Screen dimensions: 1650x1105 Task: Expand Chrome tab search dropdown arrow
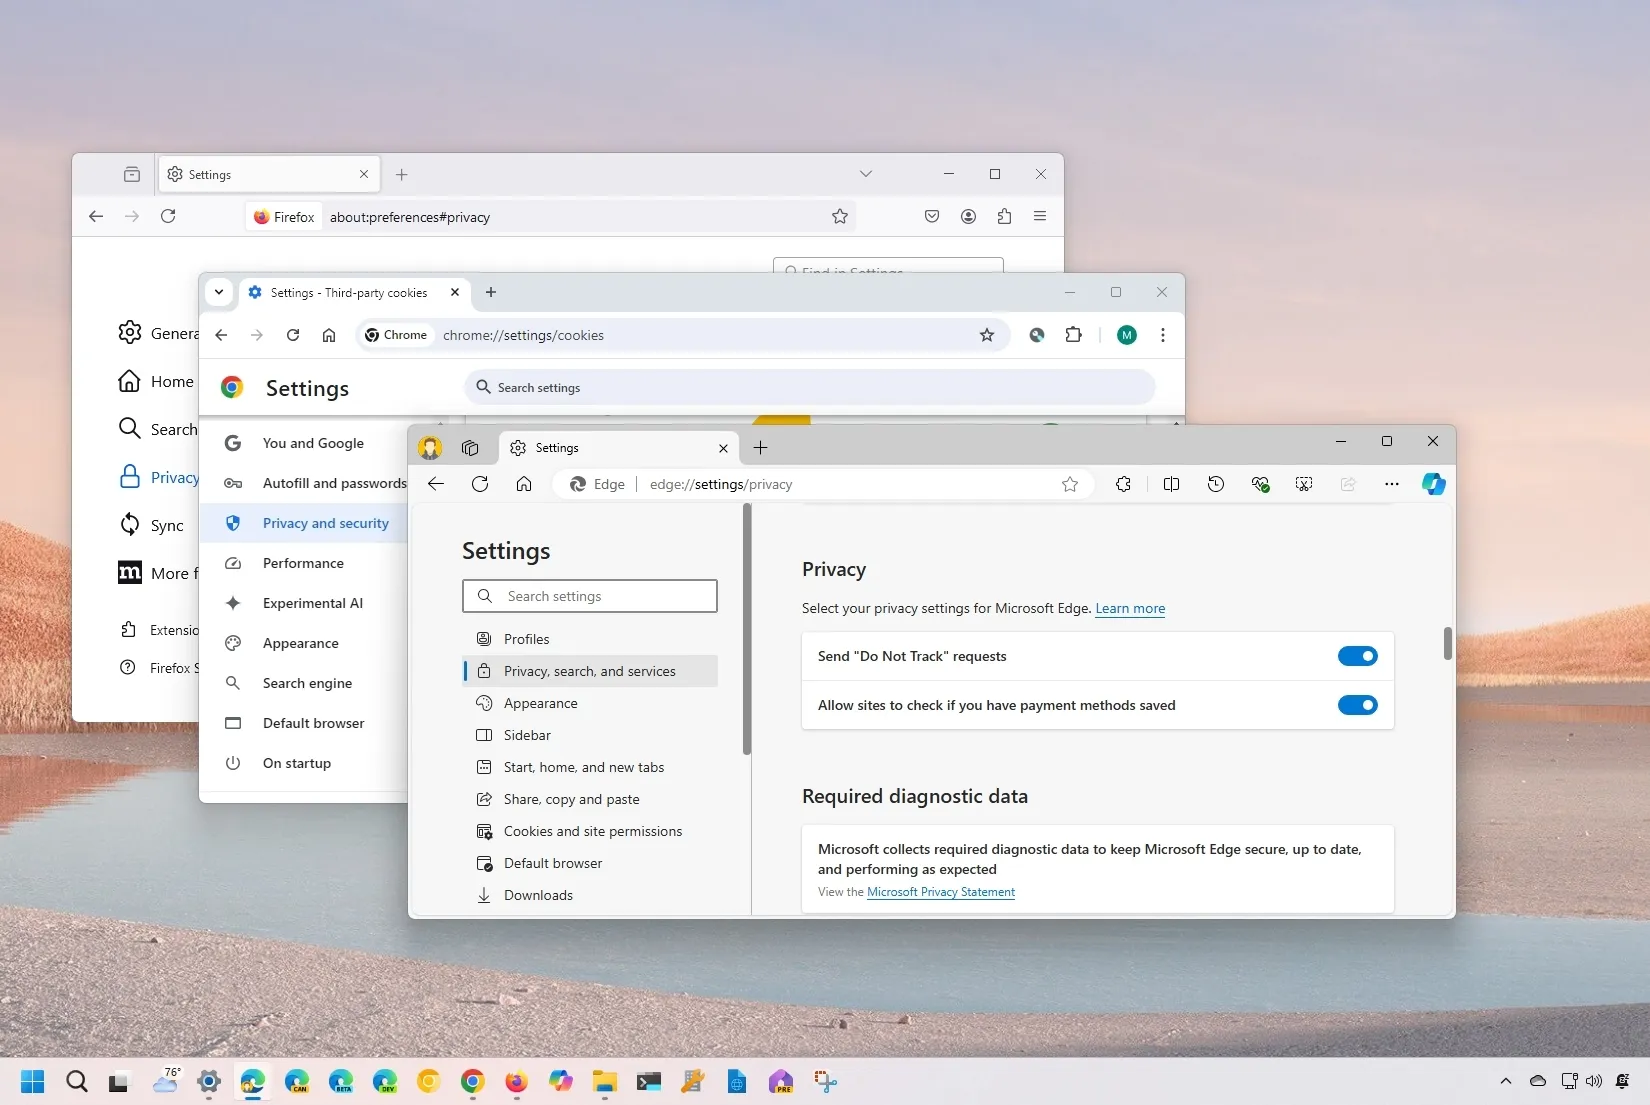click(218, 292)
